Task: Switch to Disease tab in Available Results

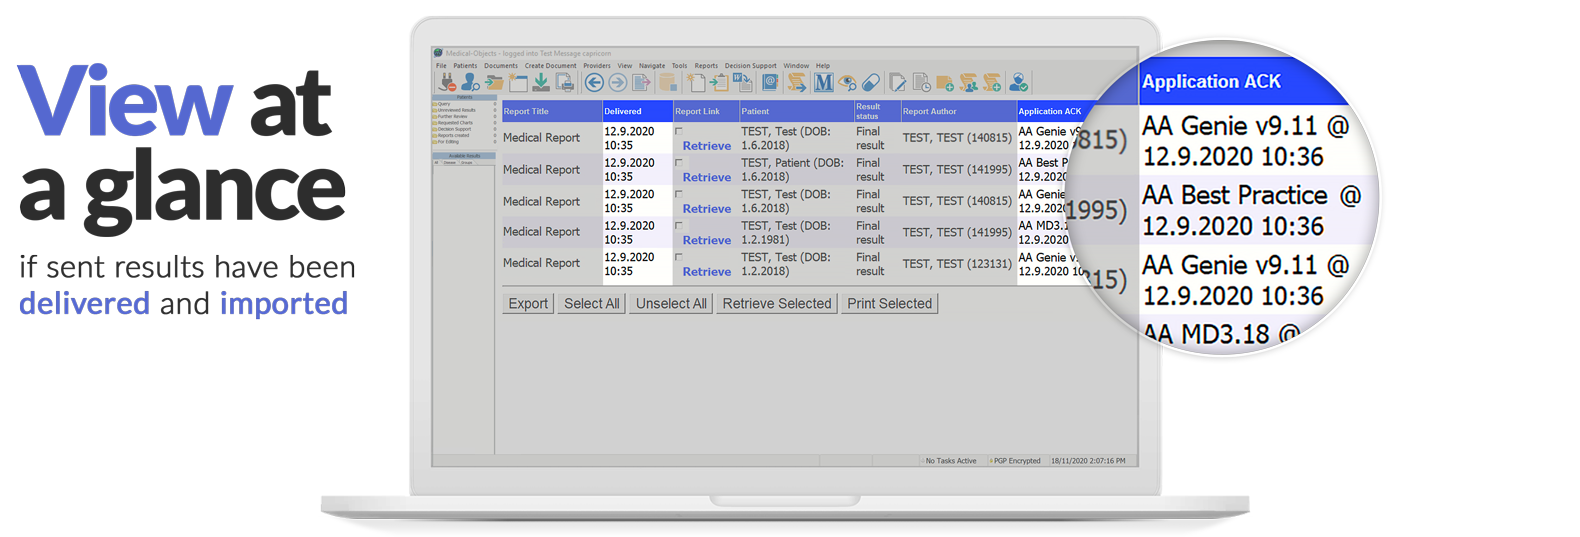Action: (450, 162)
